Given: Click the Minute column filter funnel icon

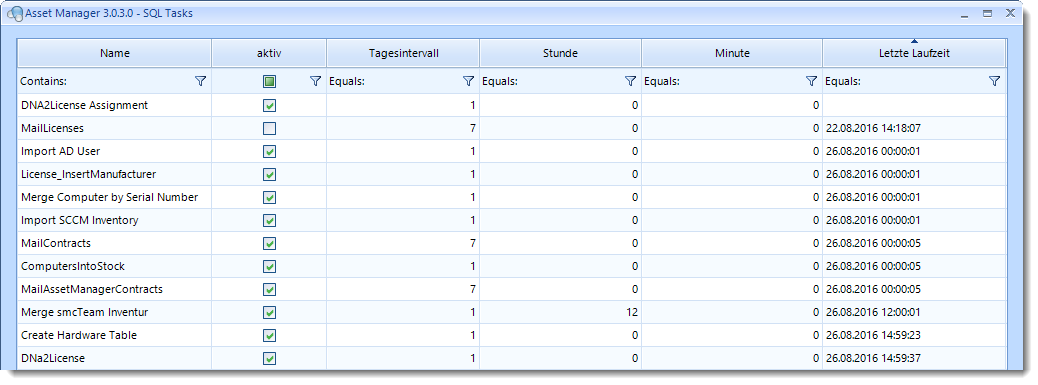Looking at the screenshot, I should coord(812,81).
